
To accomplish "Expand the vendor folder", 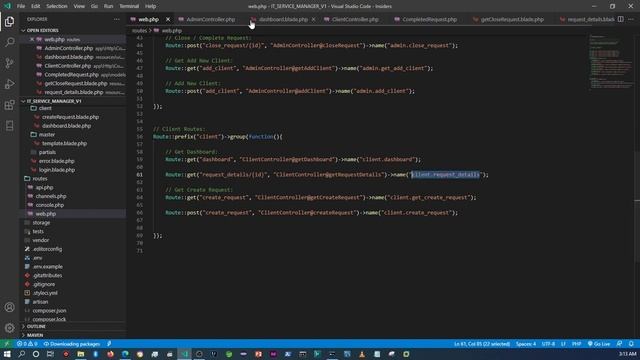I will [x=40, y=240].
